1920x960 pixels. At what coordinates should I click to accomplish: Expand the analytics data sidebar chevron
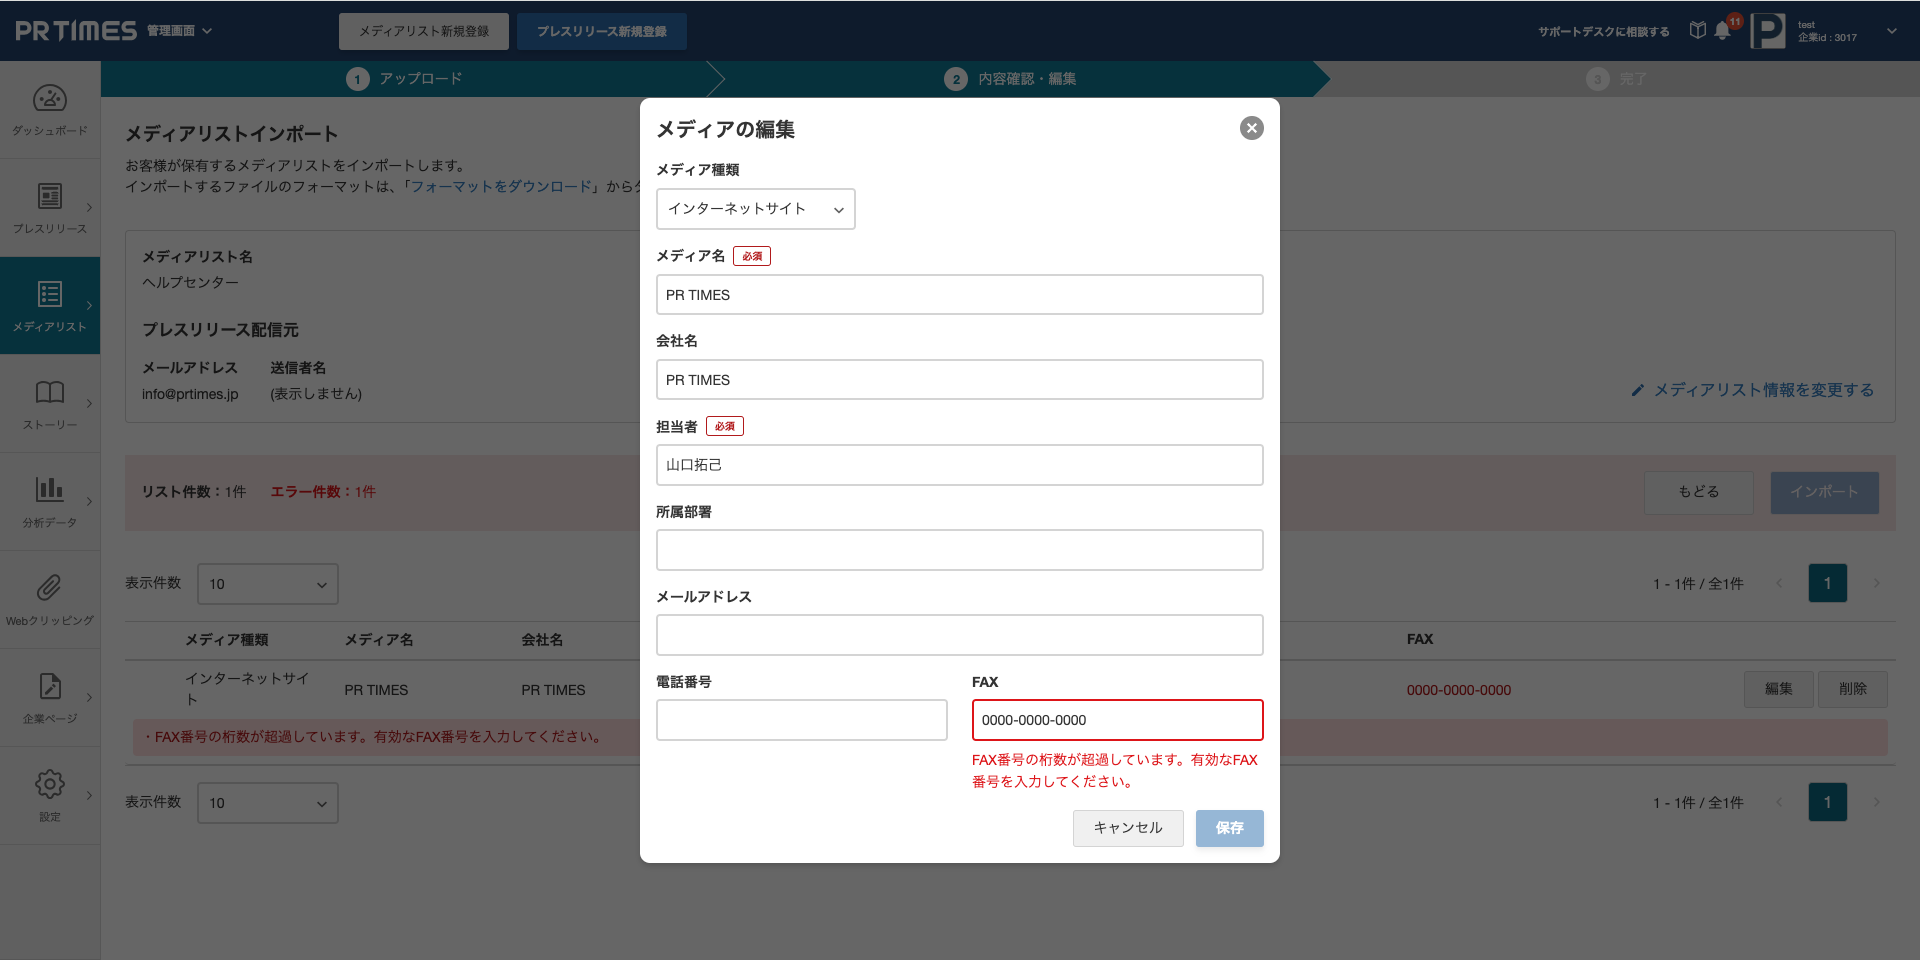(x=89, y=502)
